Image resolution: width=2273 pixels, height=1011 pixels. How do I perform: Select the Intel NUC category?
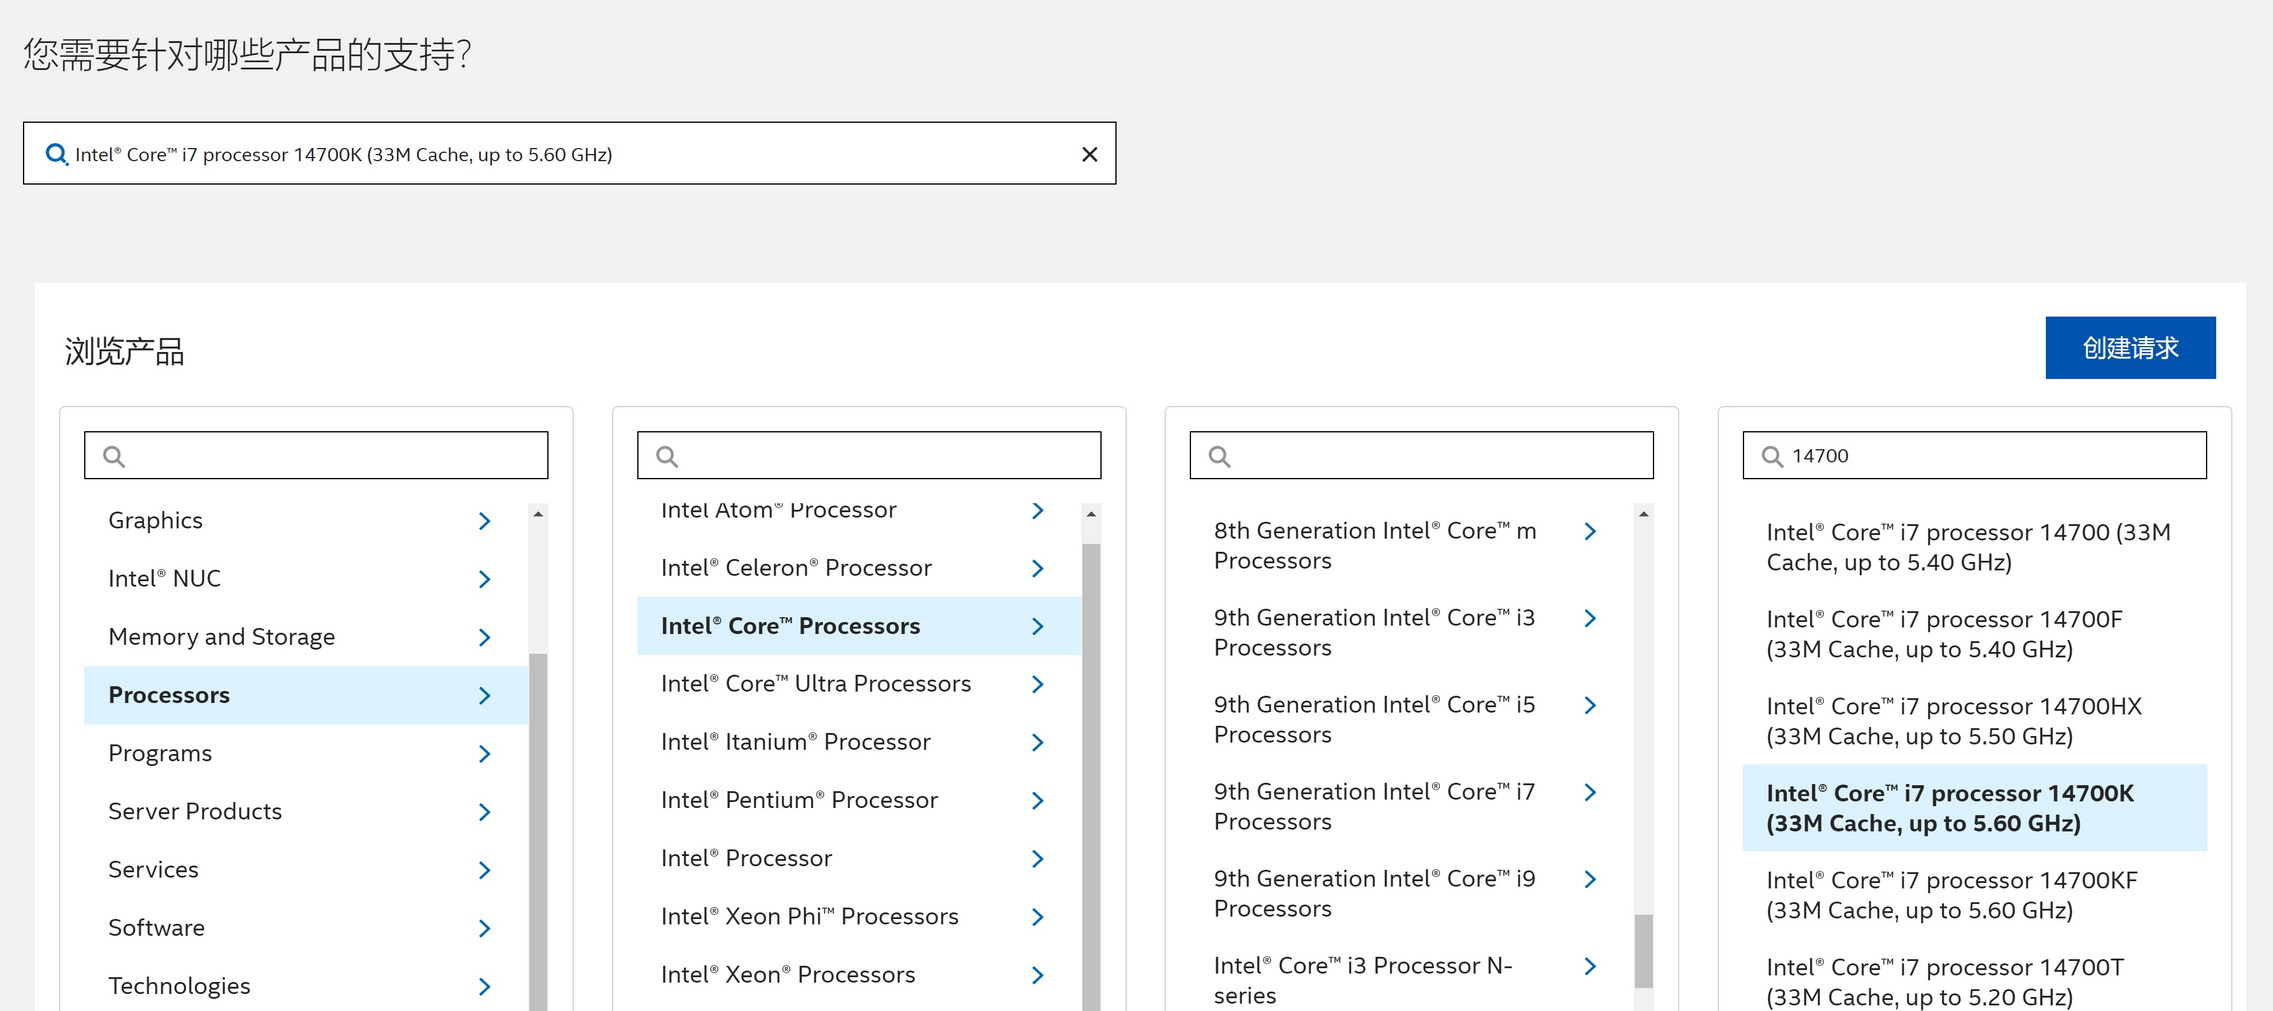[x=305, y=579]
